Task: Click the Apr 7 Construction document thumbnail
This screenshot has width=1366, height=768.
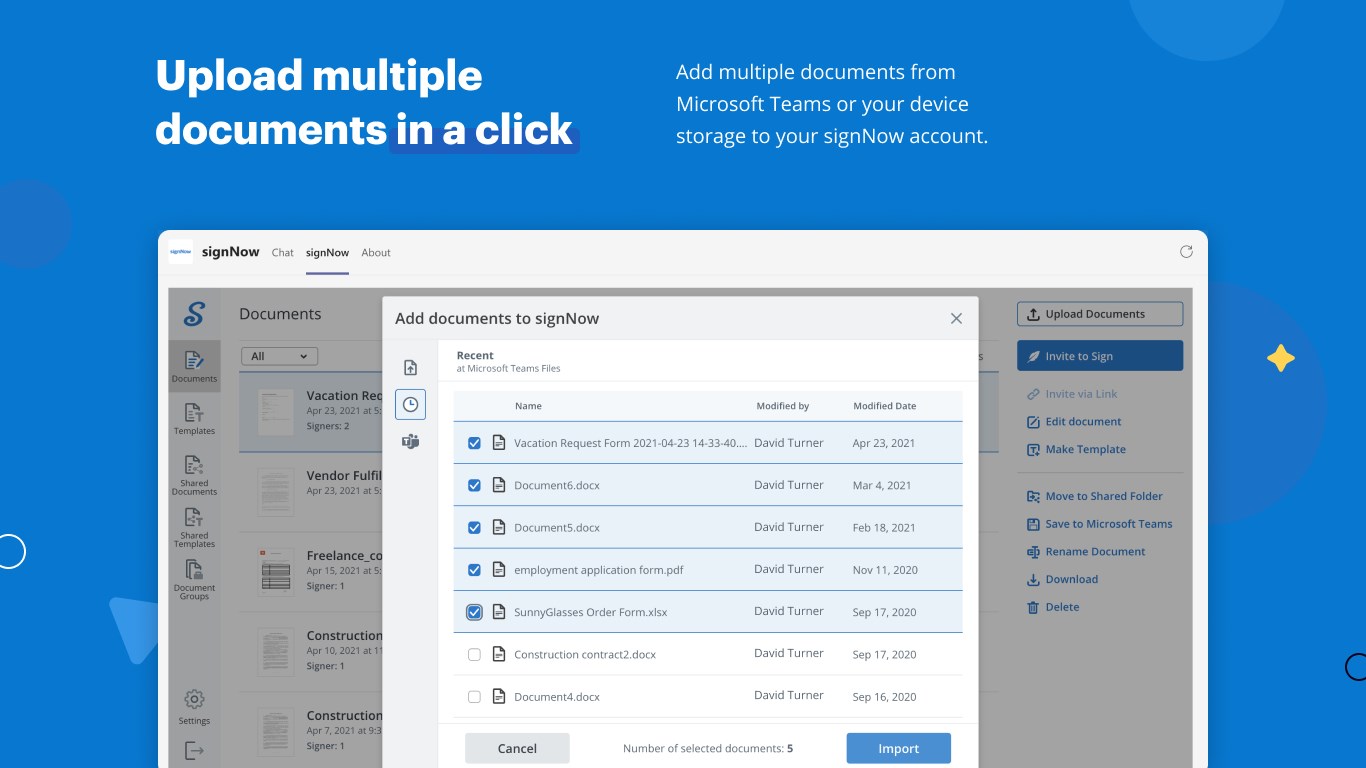Action: click(275, 731)
